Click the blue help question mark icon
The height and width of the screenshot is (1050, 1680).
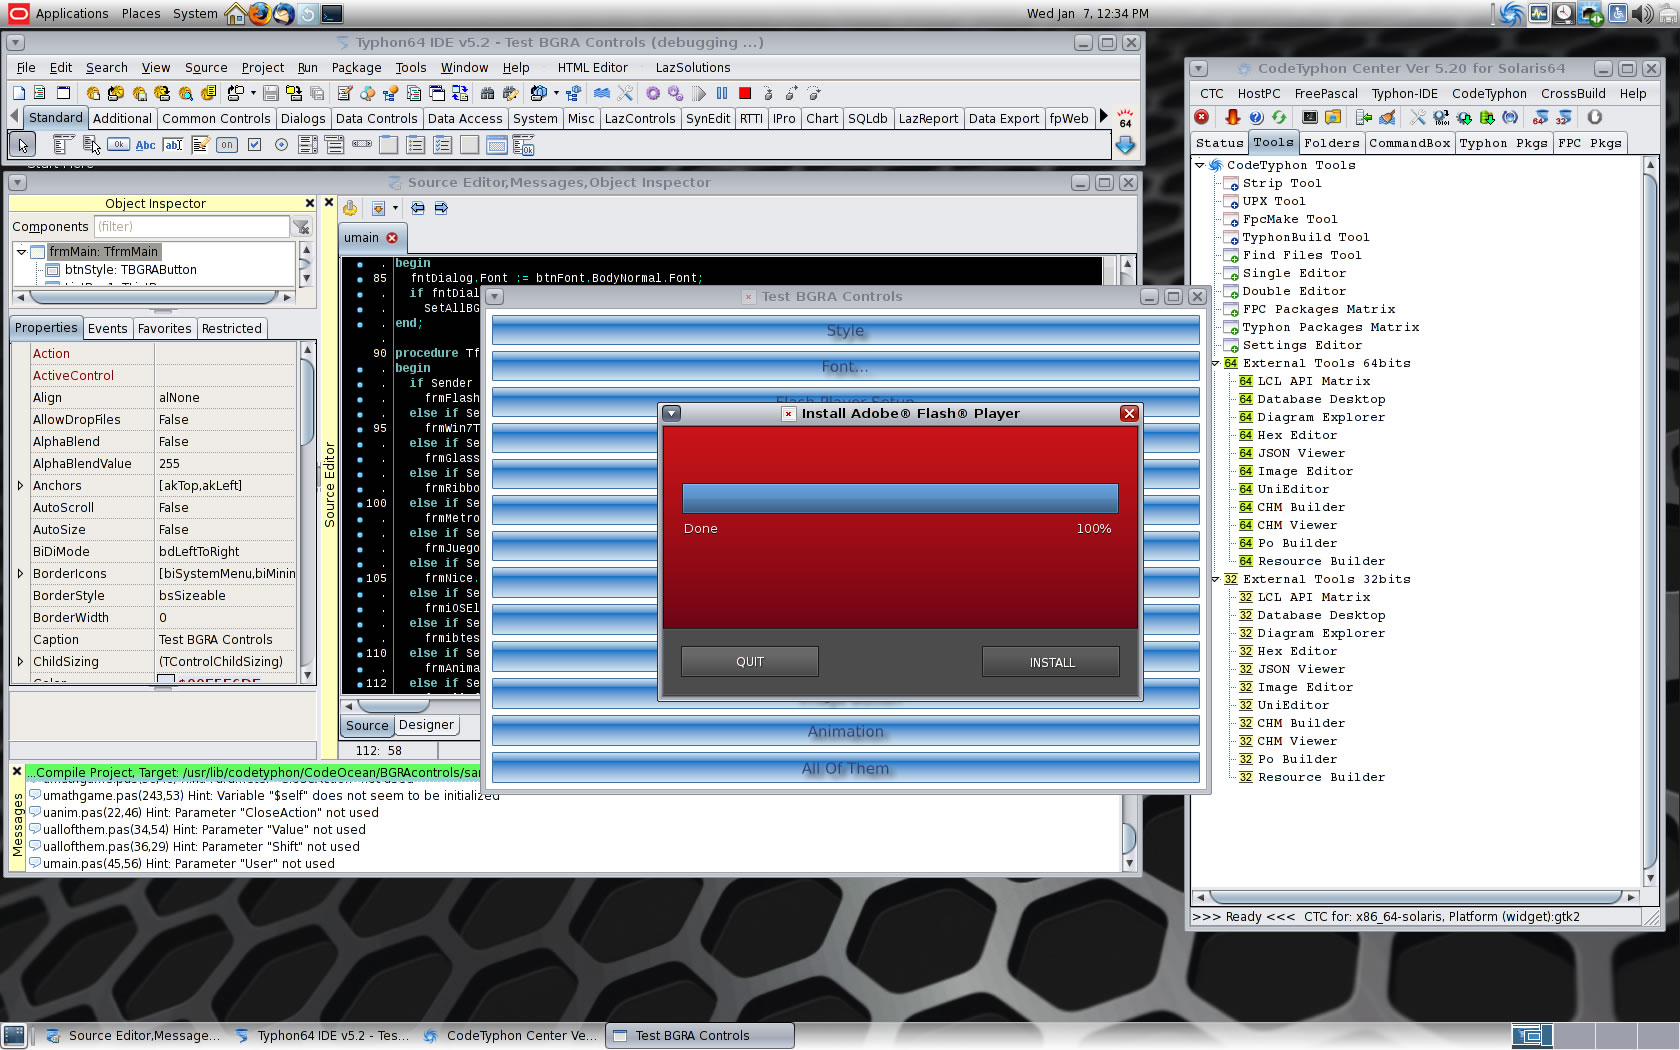point(1257,117)
